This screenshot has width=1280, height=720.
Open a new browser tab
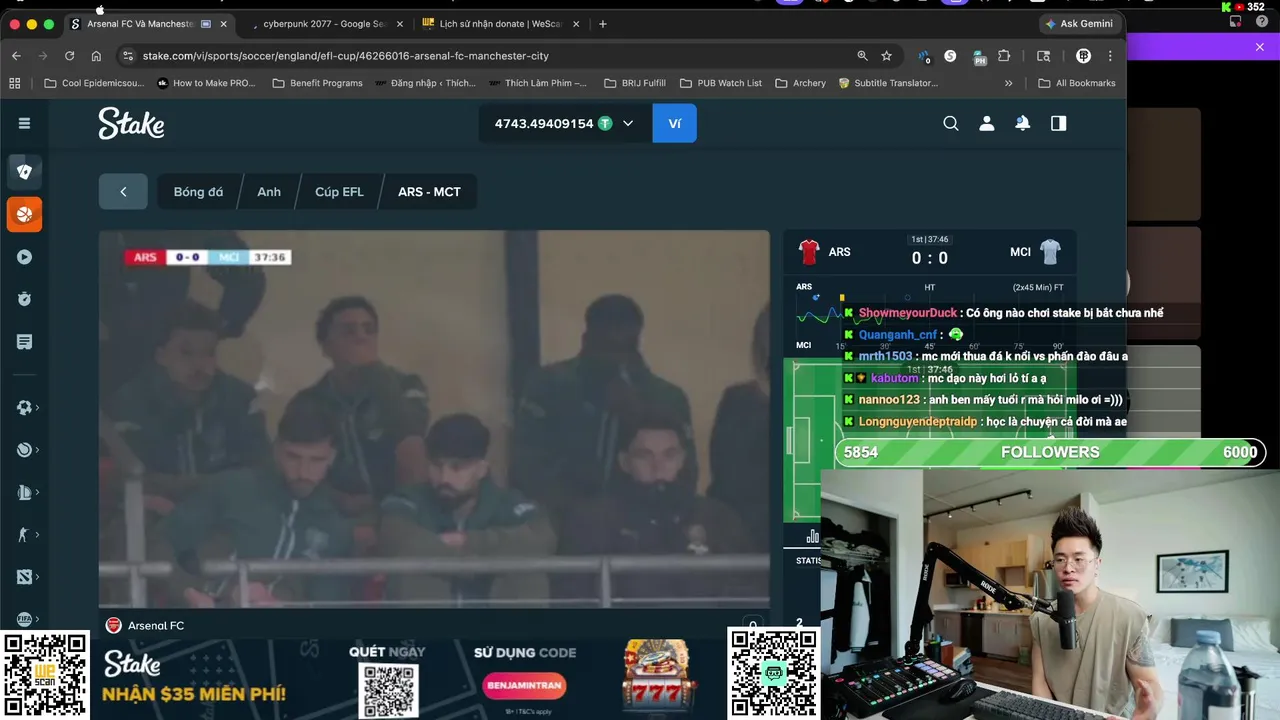pos(602,24)
